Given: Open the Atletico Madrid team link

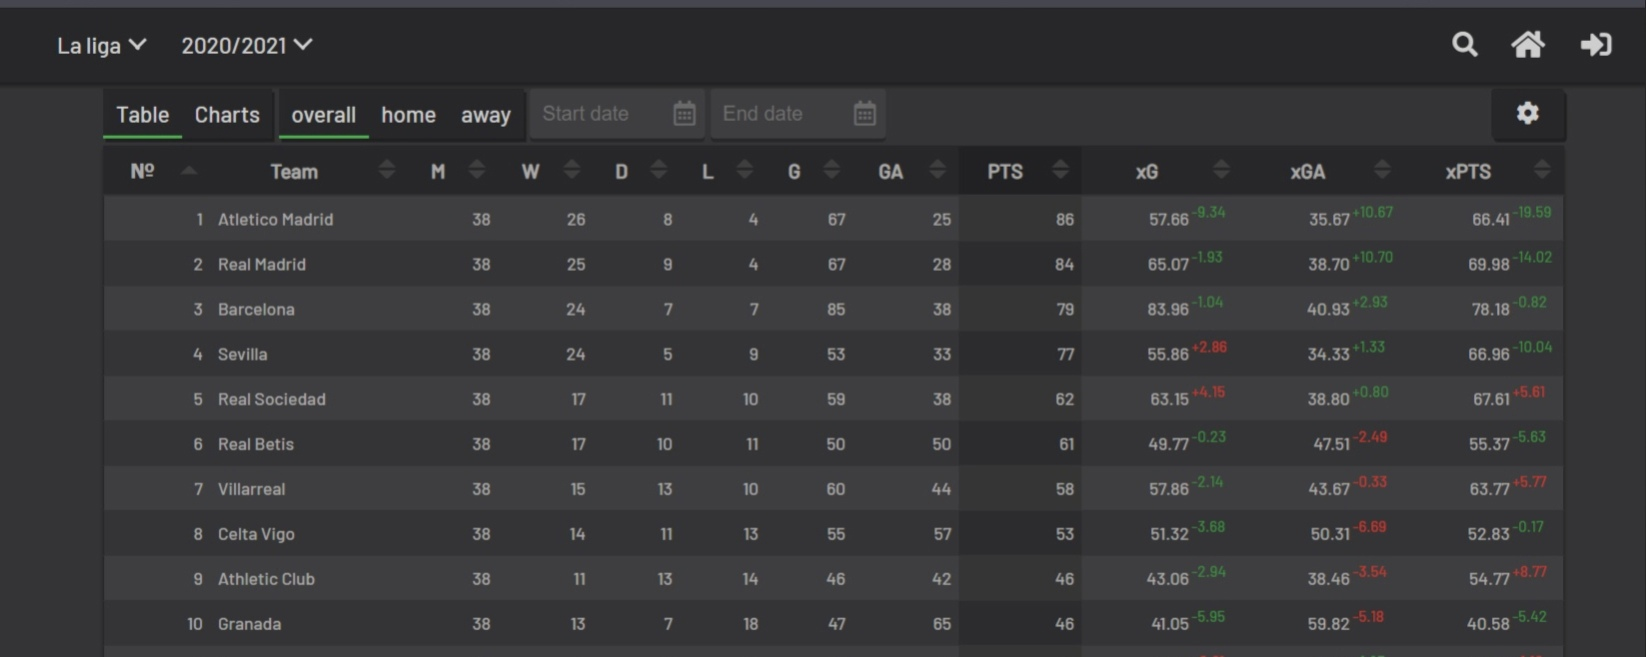Looking at the screenshot, I should click(276, 219).
